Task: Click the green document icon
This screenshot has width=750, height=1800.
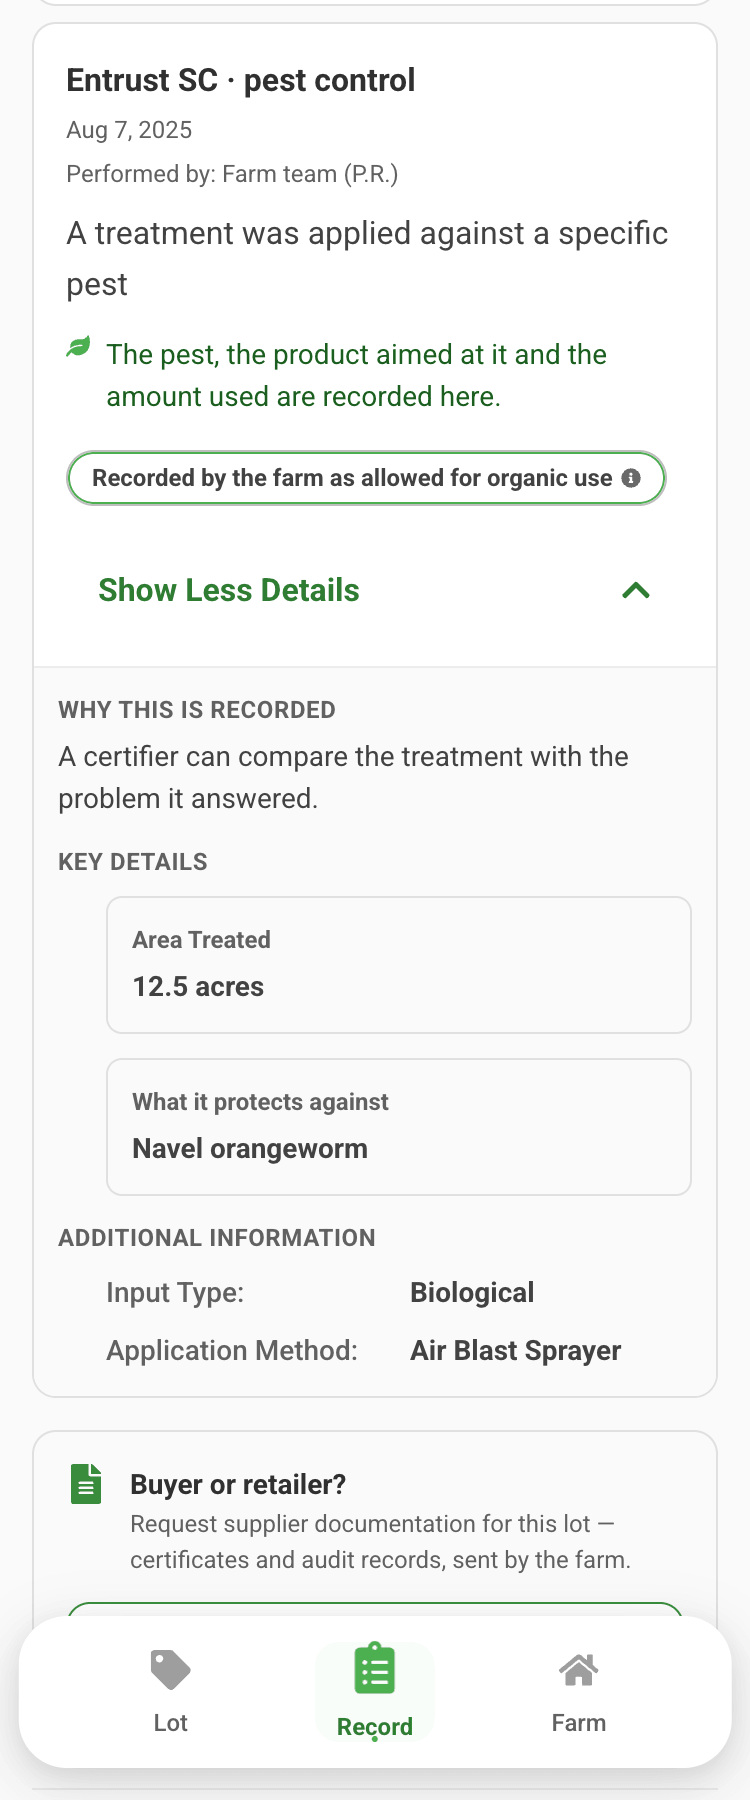Action: [x=87, y=1484]
